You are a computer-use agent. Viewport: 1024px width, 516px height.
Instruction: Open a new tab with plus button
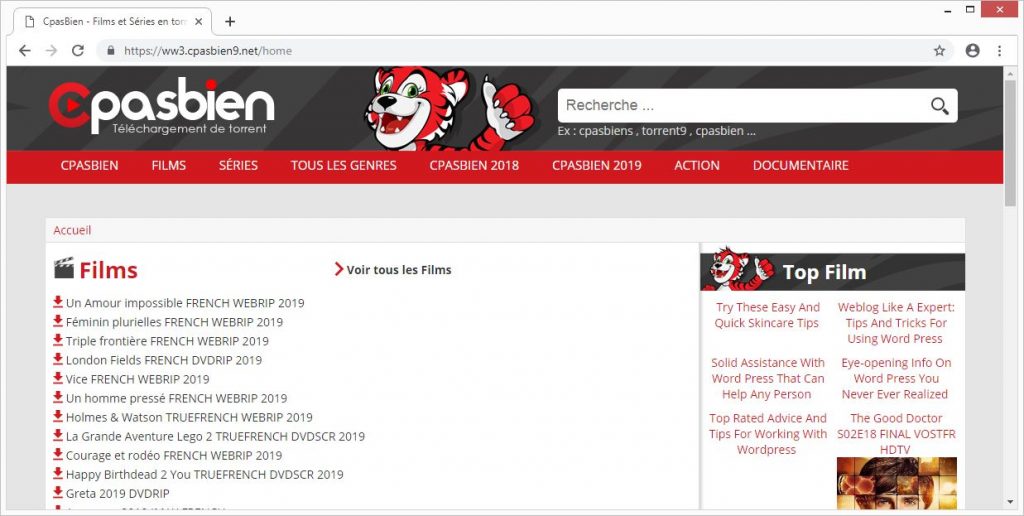pos(230,22)
